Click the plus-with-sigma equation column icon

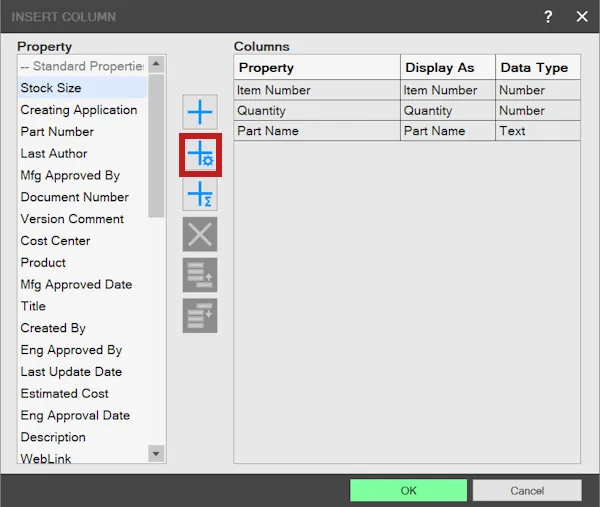click(x=200, y=194)
